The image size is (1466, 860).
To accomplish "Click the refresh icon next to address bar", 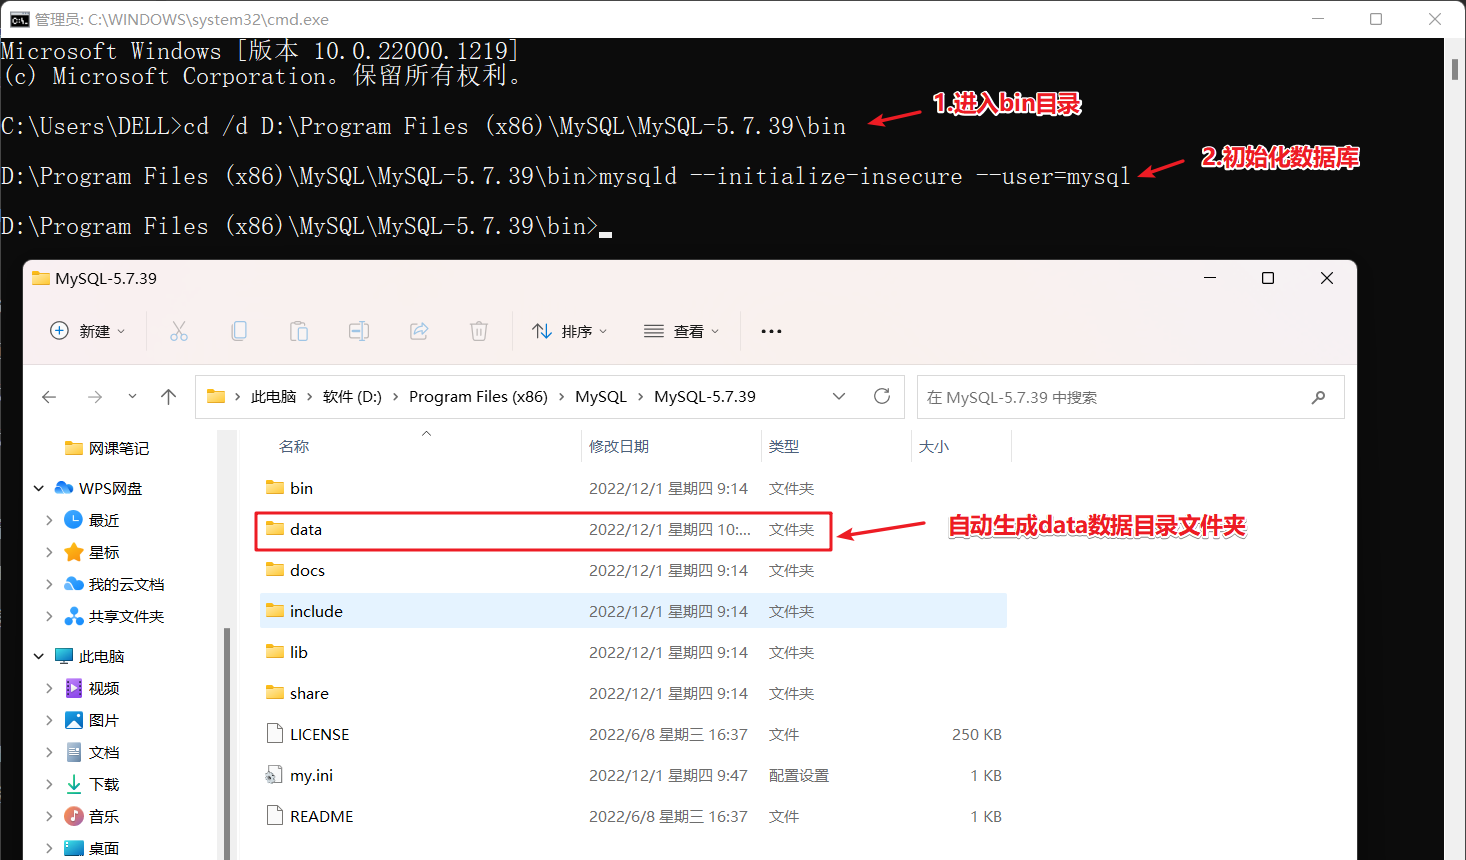I will [x=881, y=396].
